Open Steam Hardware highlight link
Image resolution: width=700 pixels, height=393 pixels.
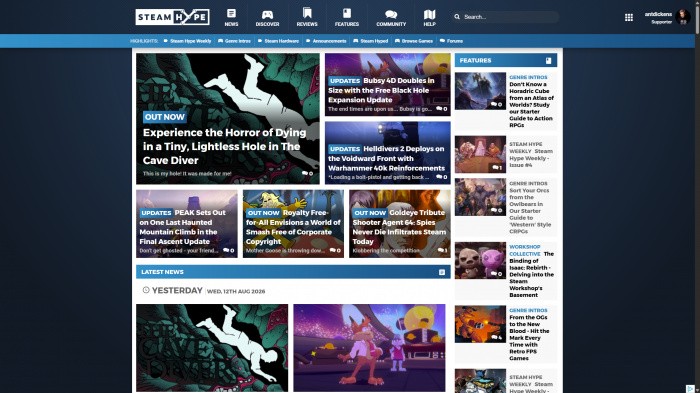coord(278,41)
